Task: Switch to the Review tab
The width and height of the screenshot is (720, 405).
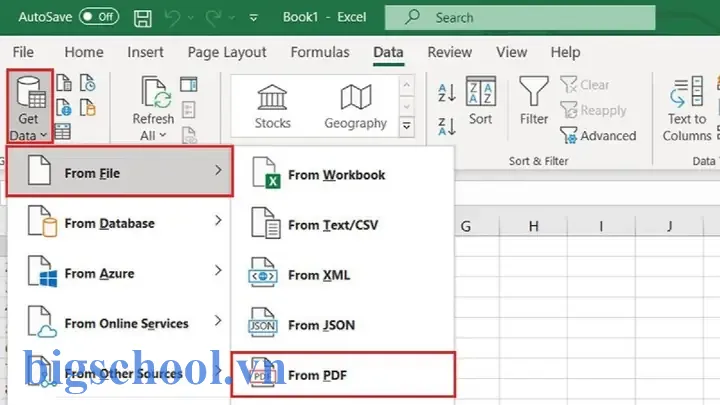Action: pyautogui.click(x=450, y=52)
